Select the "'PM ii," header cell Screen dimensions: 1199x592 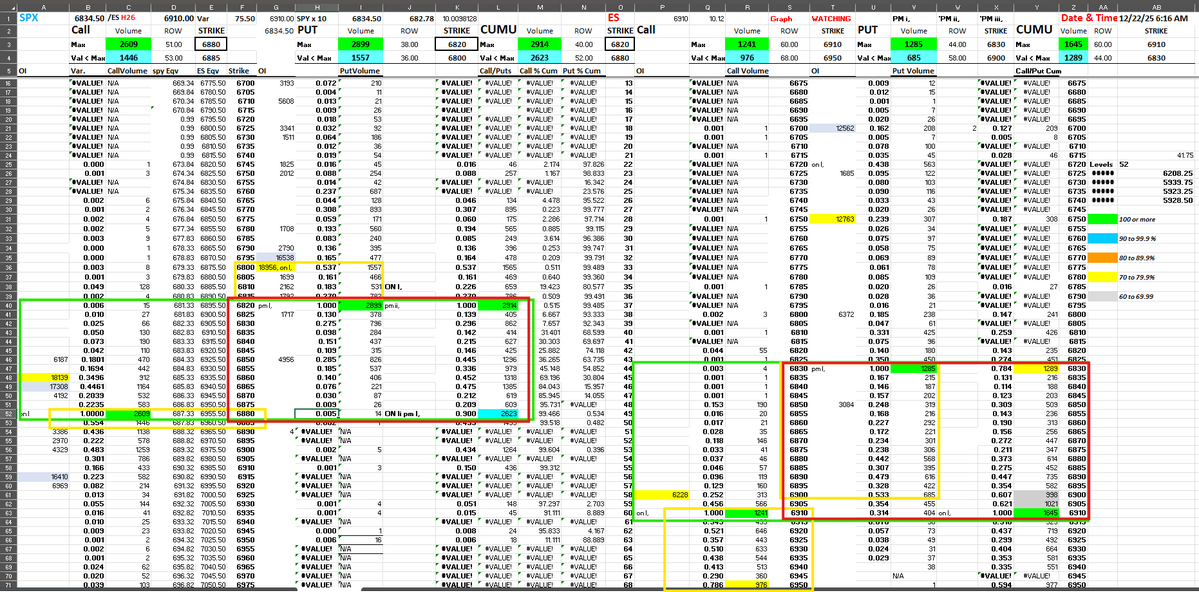(x=957, y=16)
